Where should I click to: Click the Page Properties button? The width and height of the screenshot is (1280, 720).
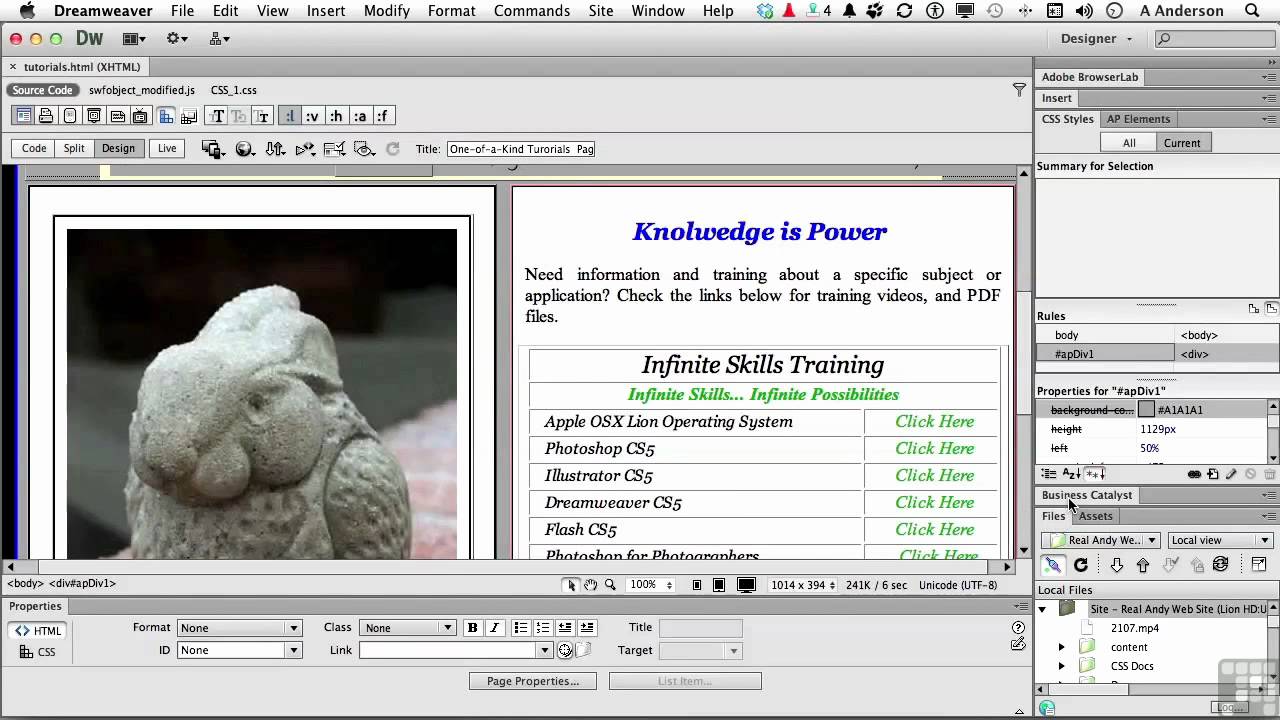point(533,681)
